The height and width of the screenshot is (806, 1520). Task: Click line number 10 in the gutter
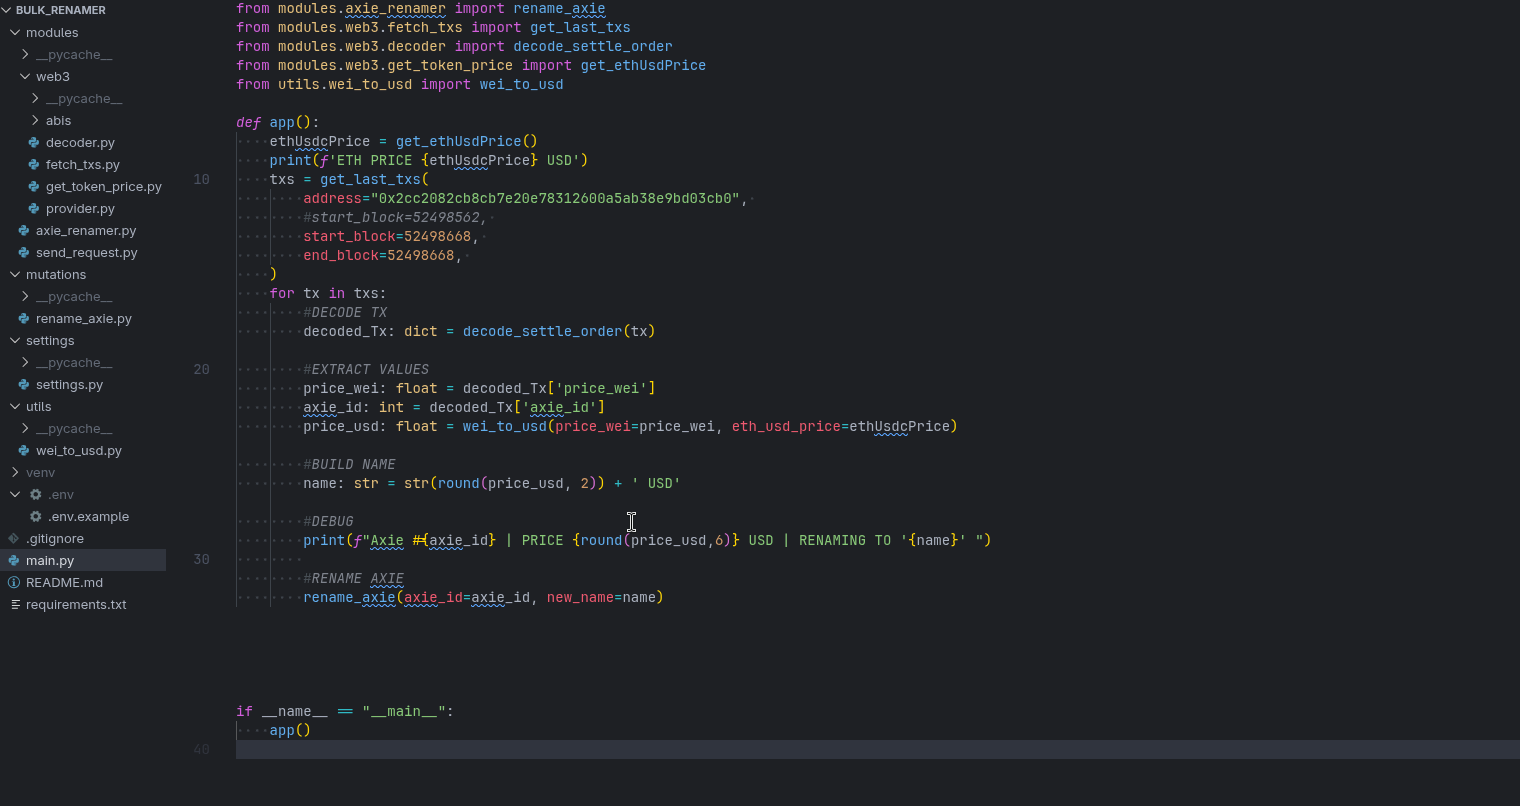pyautogui.click(x=201, y=179)
